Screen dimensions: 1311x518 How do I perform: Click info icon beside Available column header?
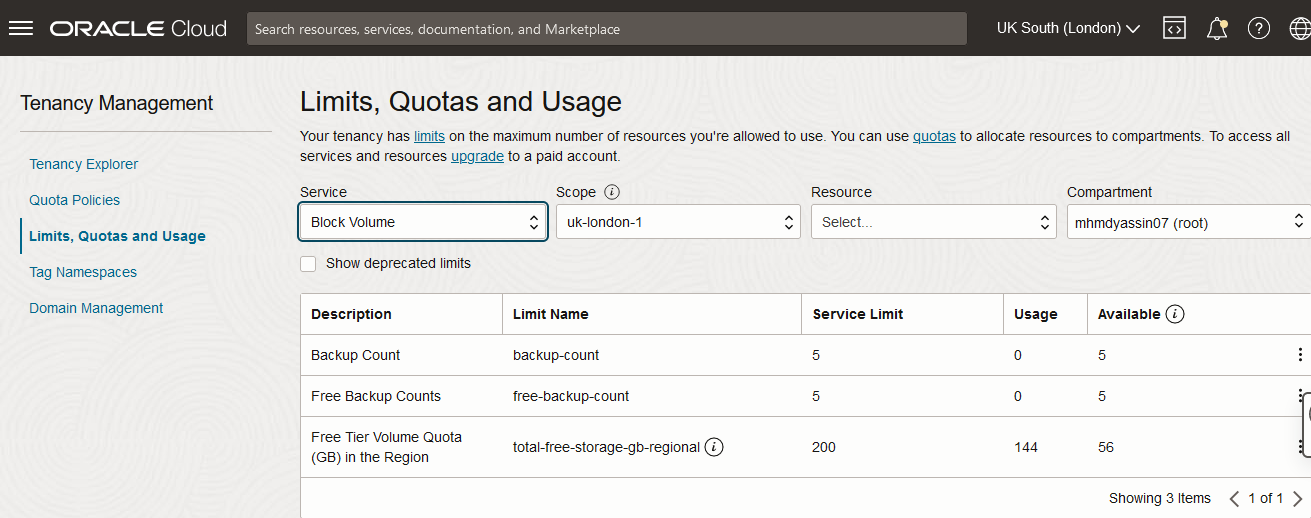click(x=1175, y=314)
